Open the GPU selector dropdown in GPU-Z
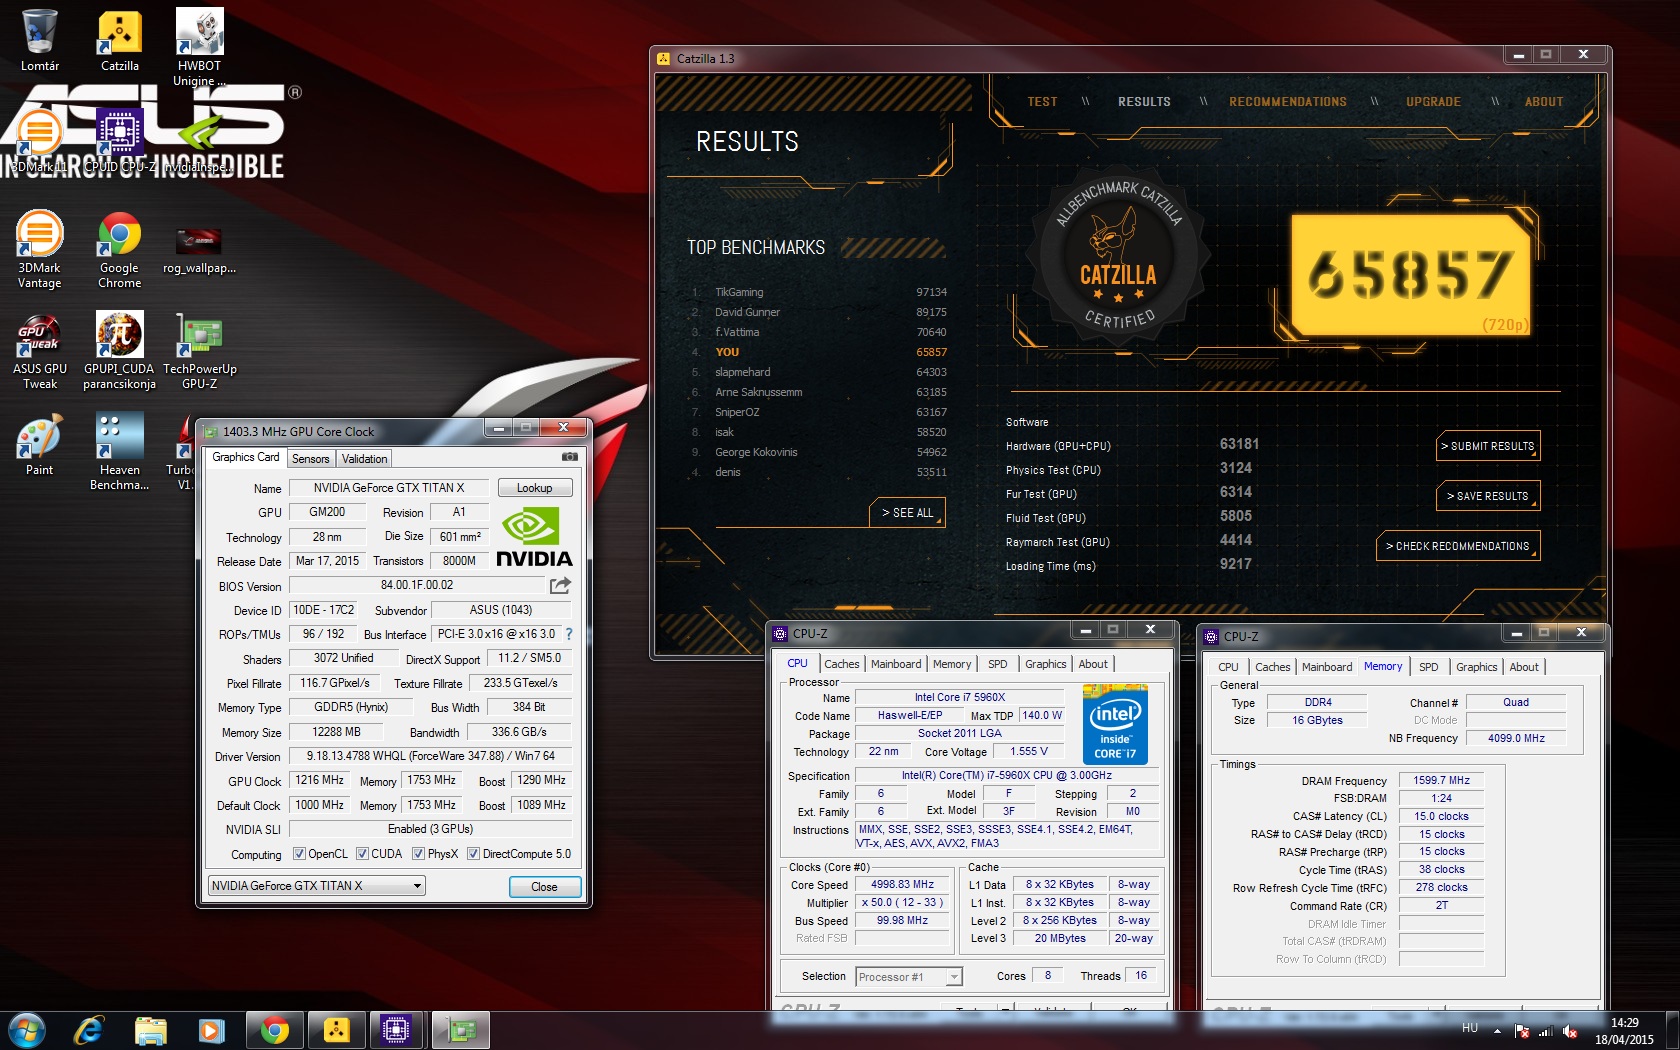This screenshot has height=1050, width=1680. (317, 886)
